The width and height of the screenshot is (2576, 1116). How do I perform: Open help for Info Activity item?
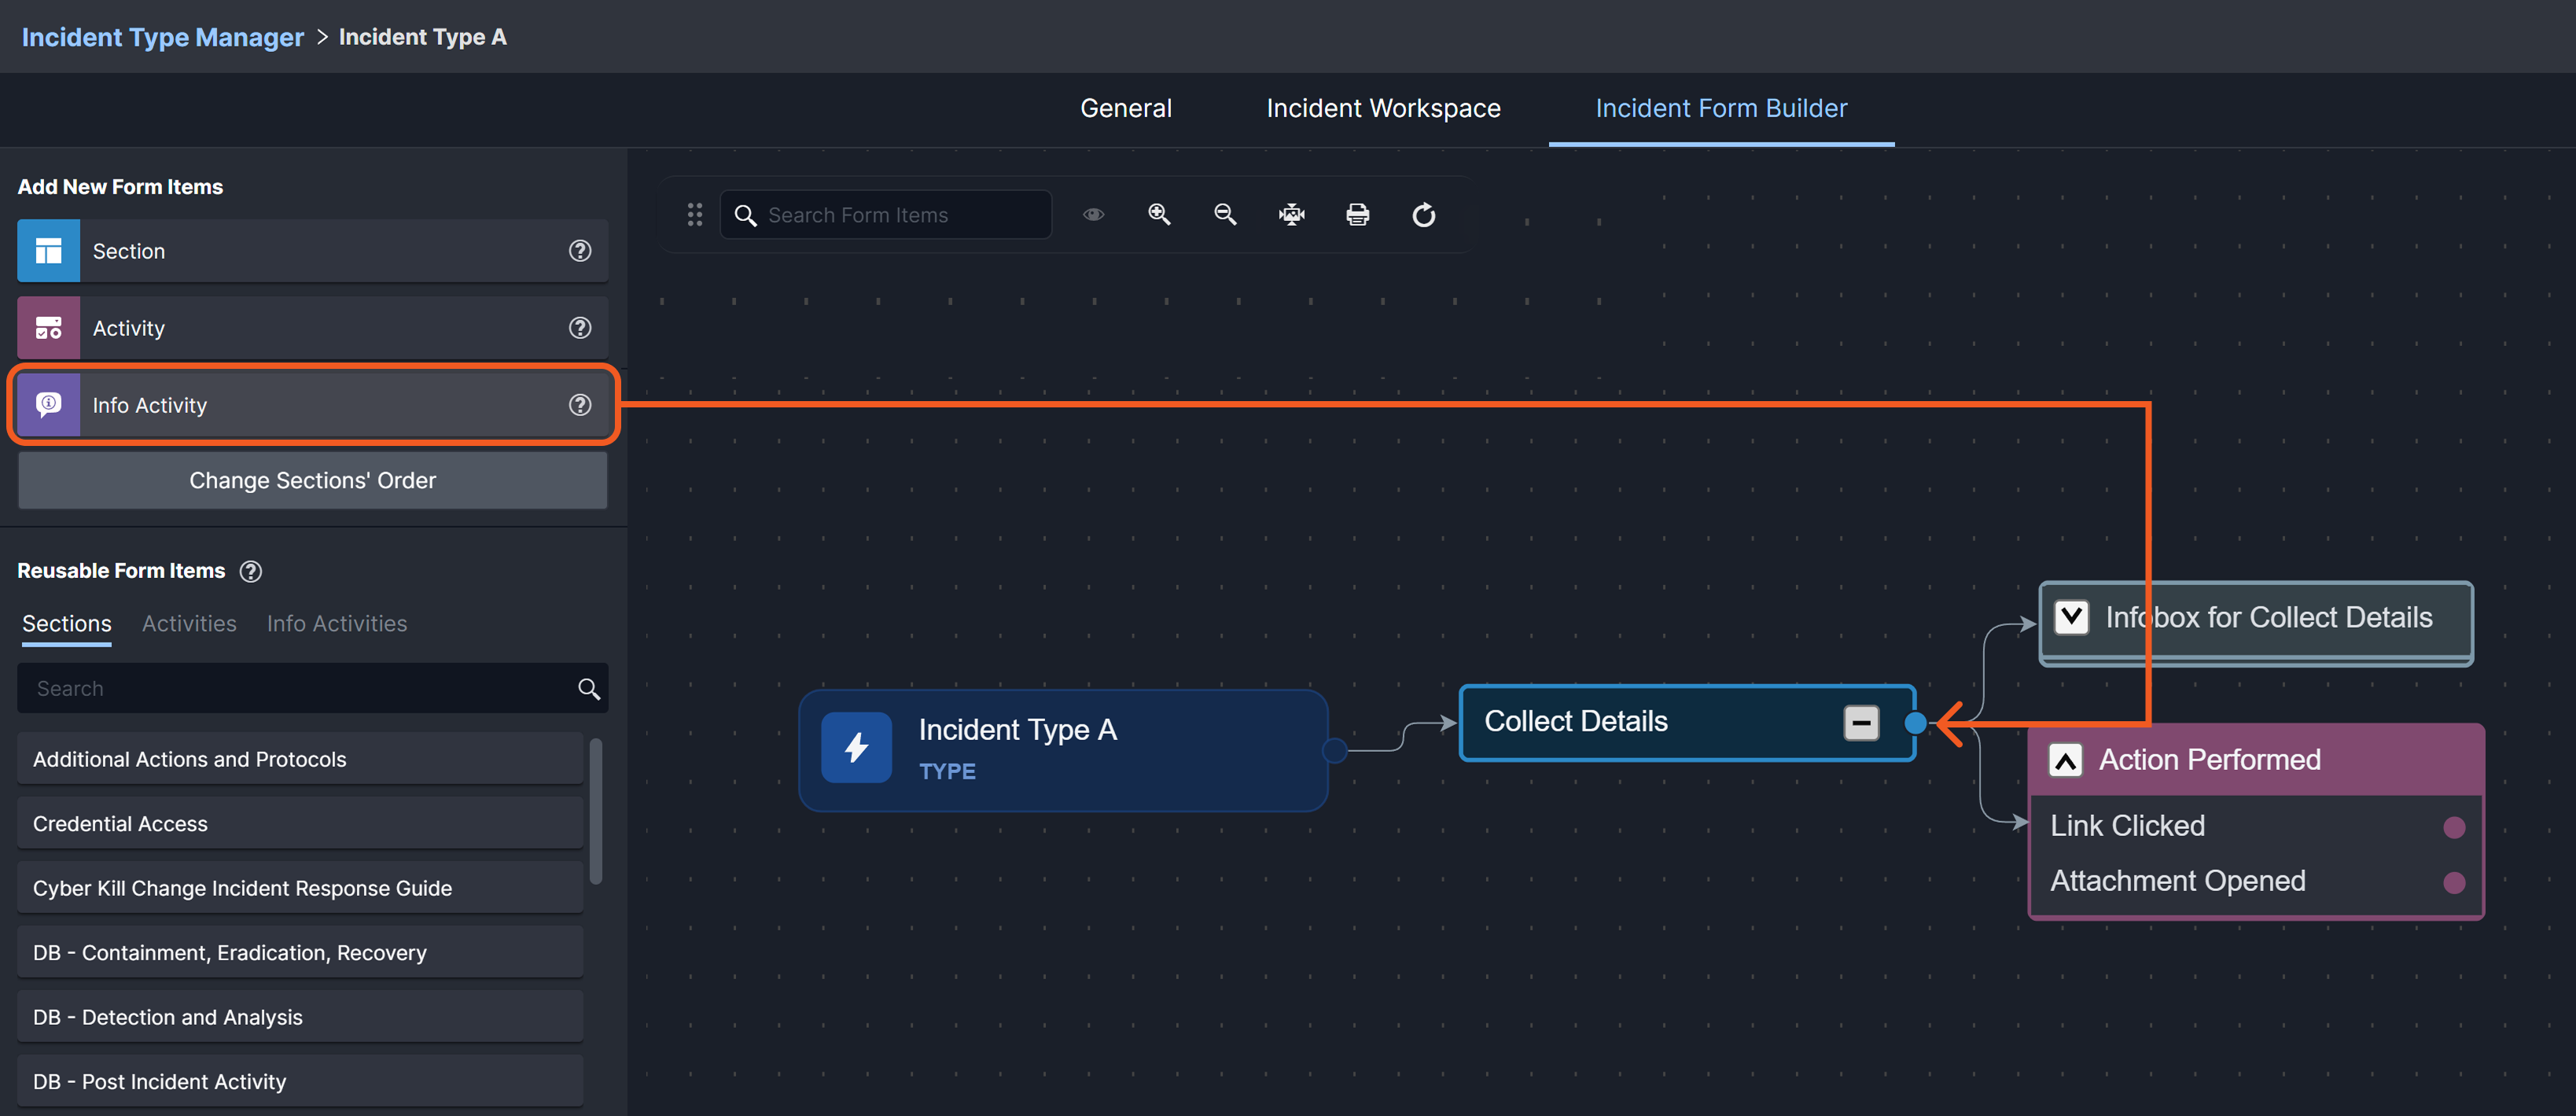pyautogui.click(x=580, y=405)
